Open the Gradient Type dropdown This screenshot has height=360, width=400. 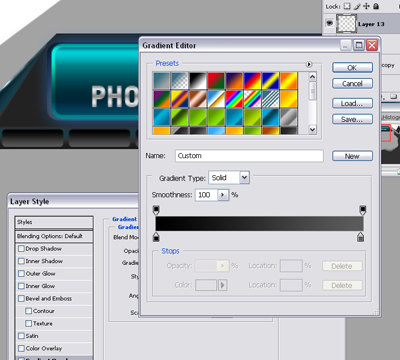[244, 177]
